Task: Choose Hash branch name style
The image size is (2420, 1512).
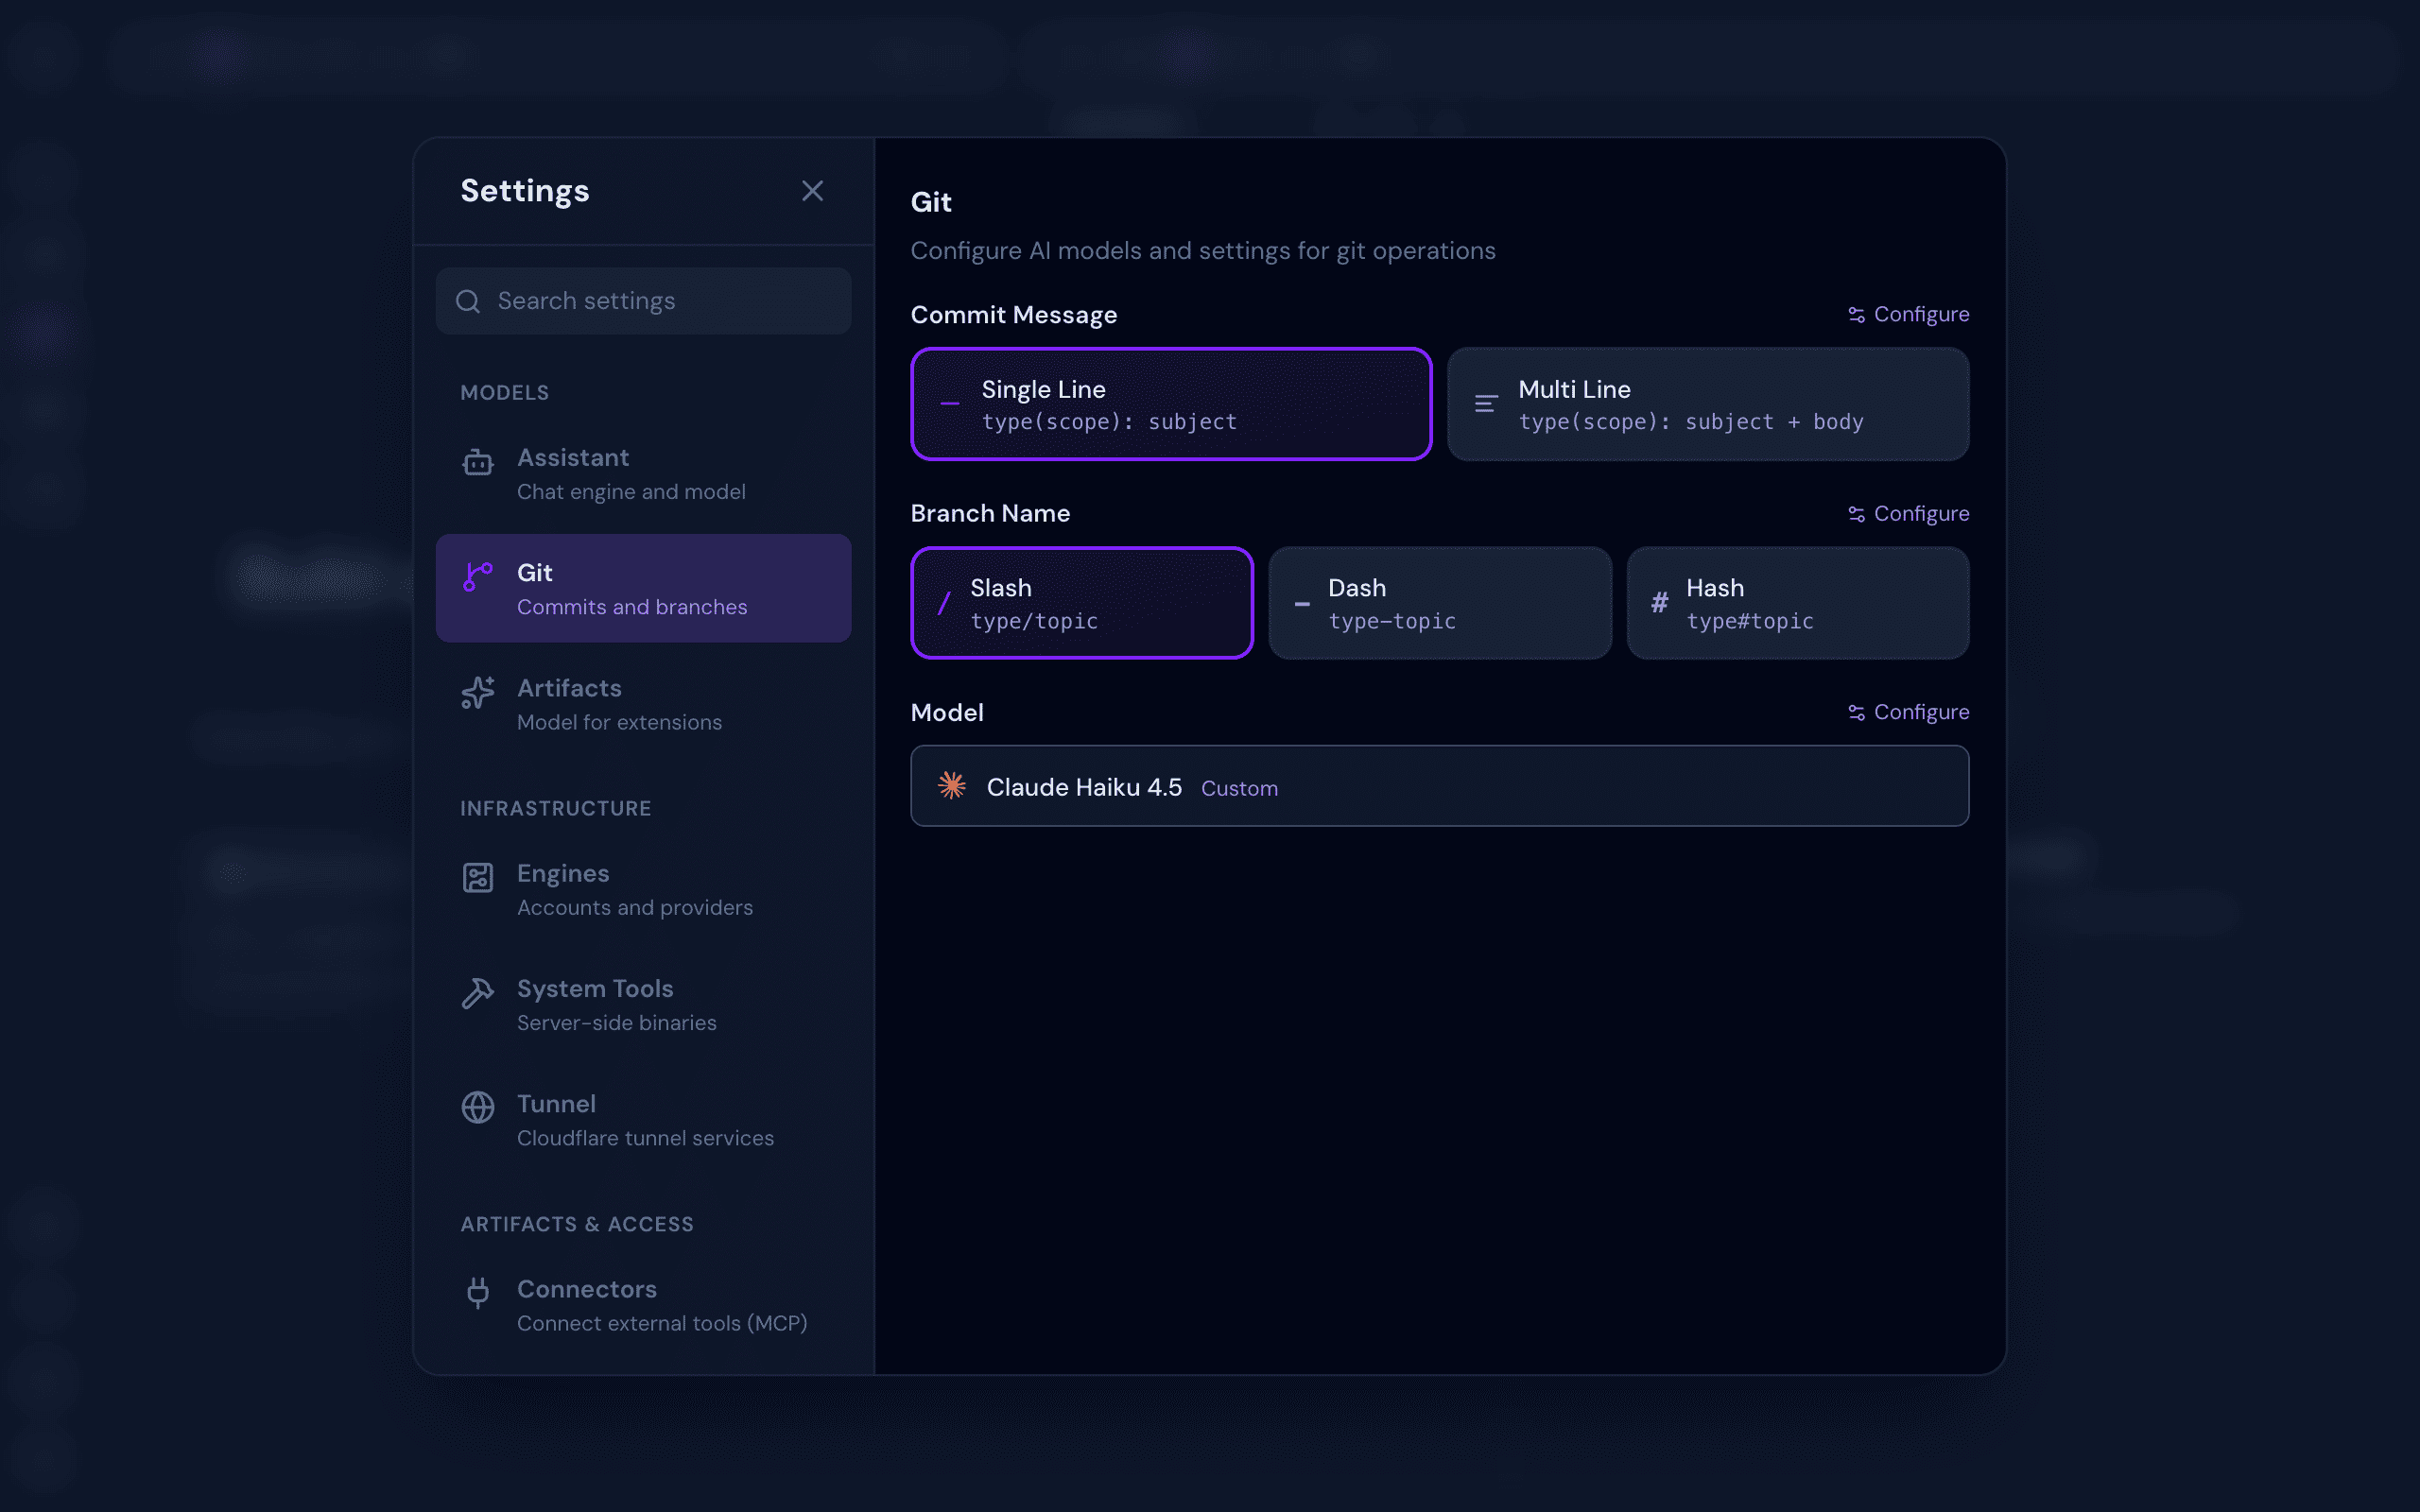Action: 1798,603
